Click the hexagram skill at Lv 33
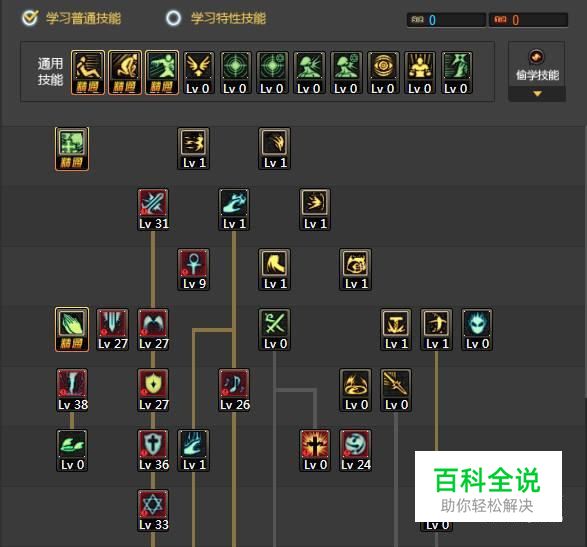 153,511
